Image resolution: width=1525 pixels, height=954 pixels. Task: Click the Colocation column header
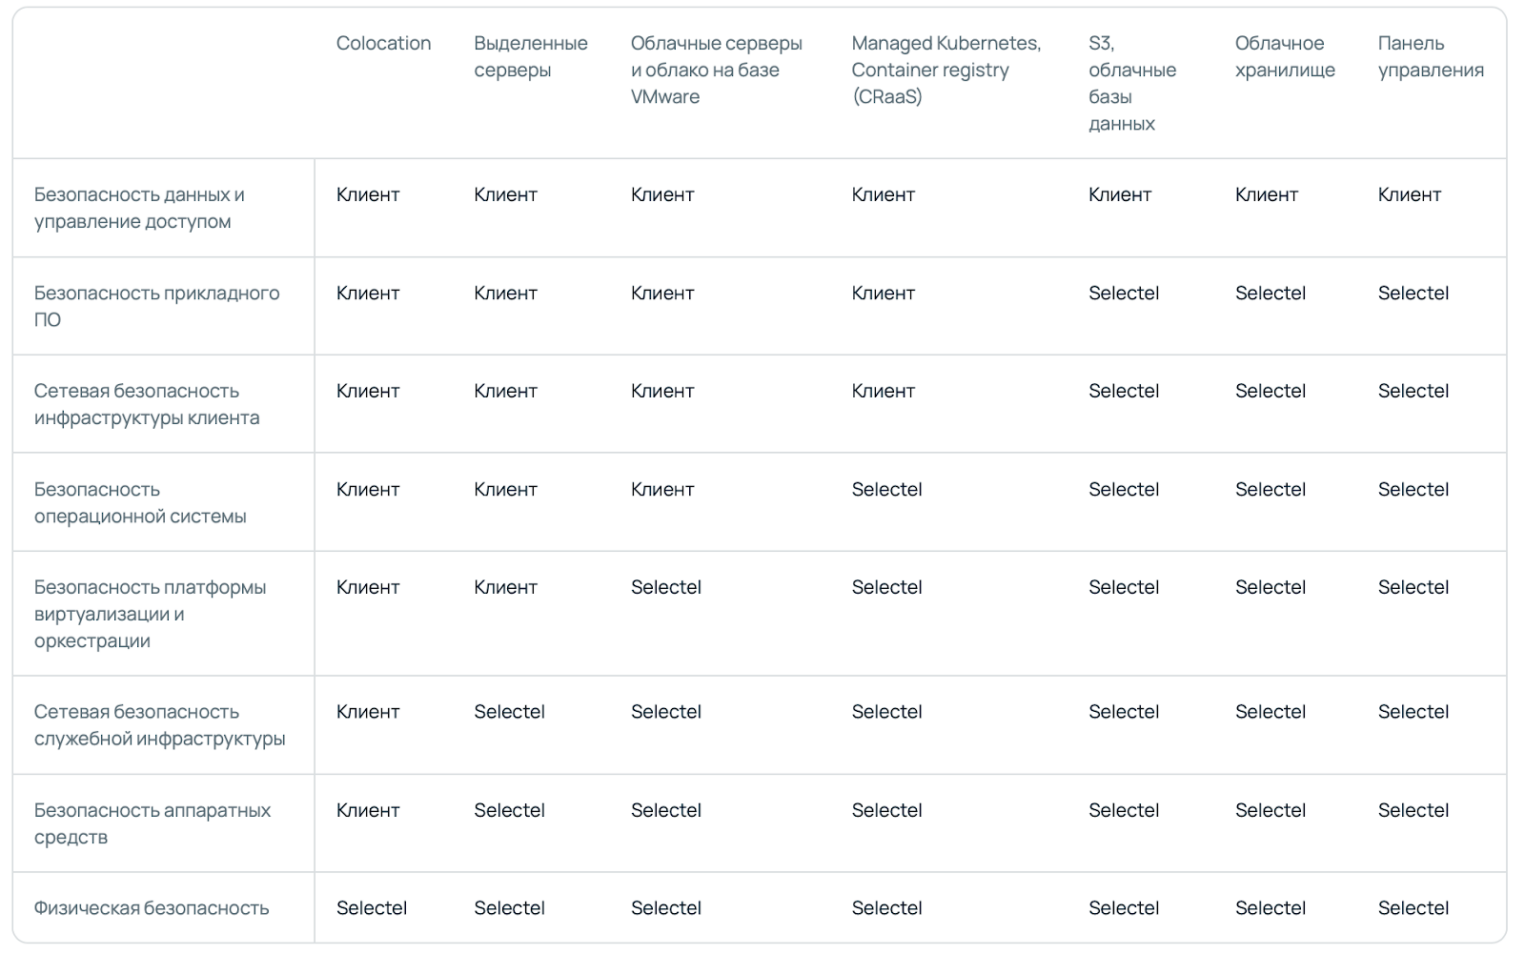coord(383,43)
